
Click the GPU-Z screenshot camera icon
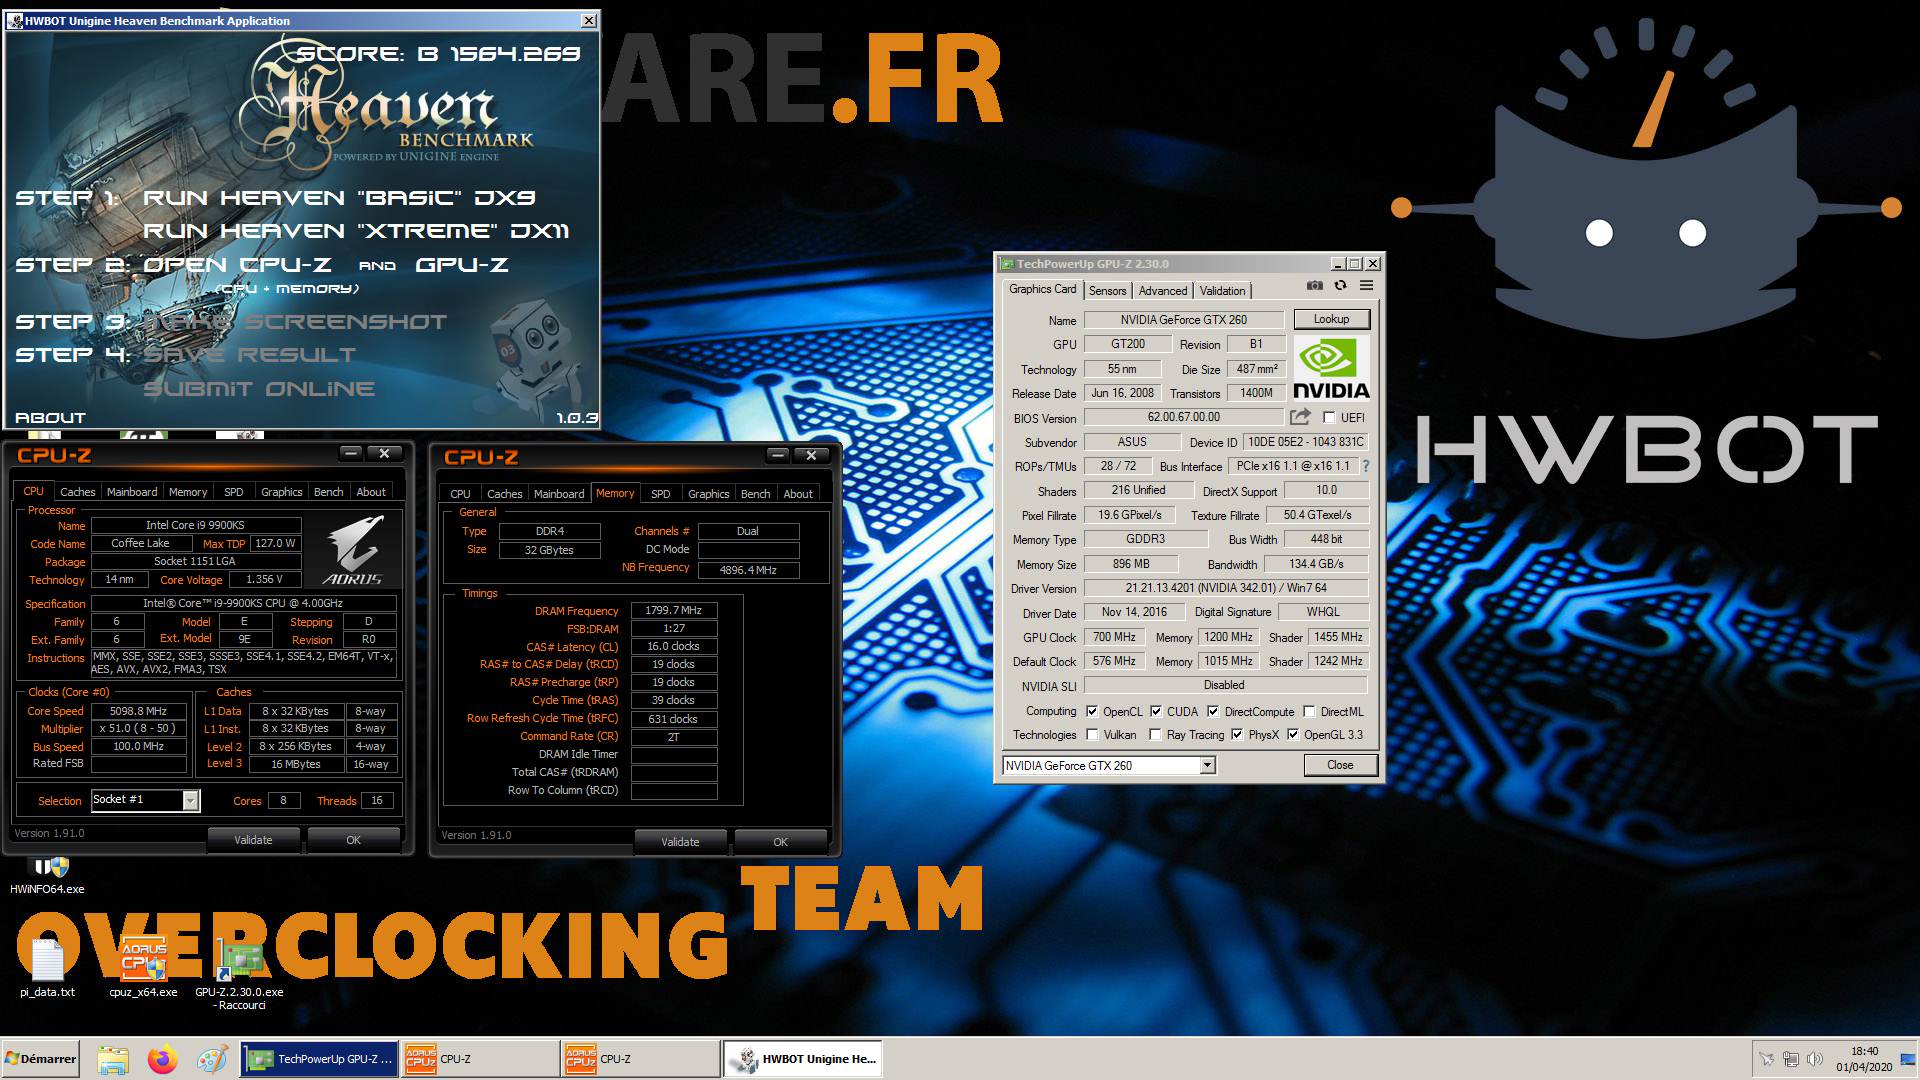(1314, 286)
